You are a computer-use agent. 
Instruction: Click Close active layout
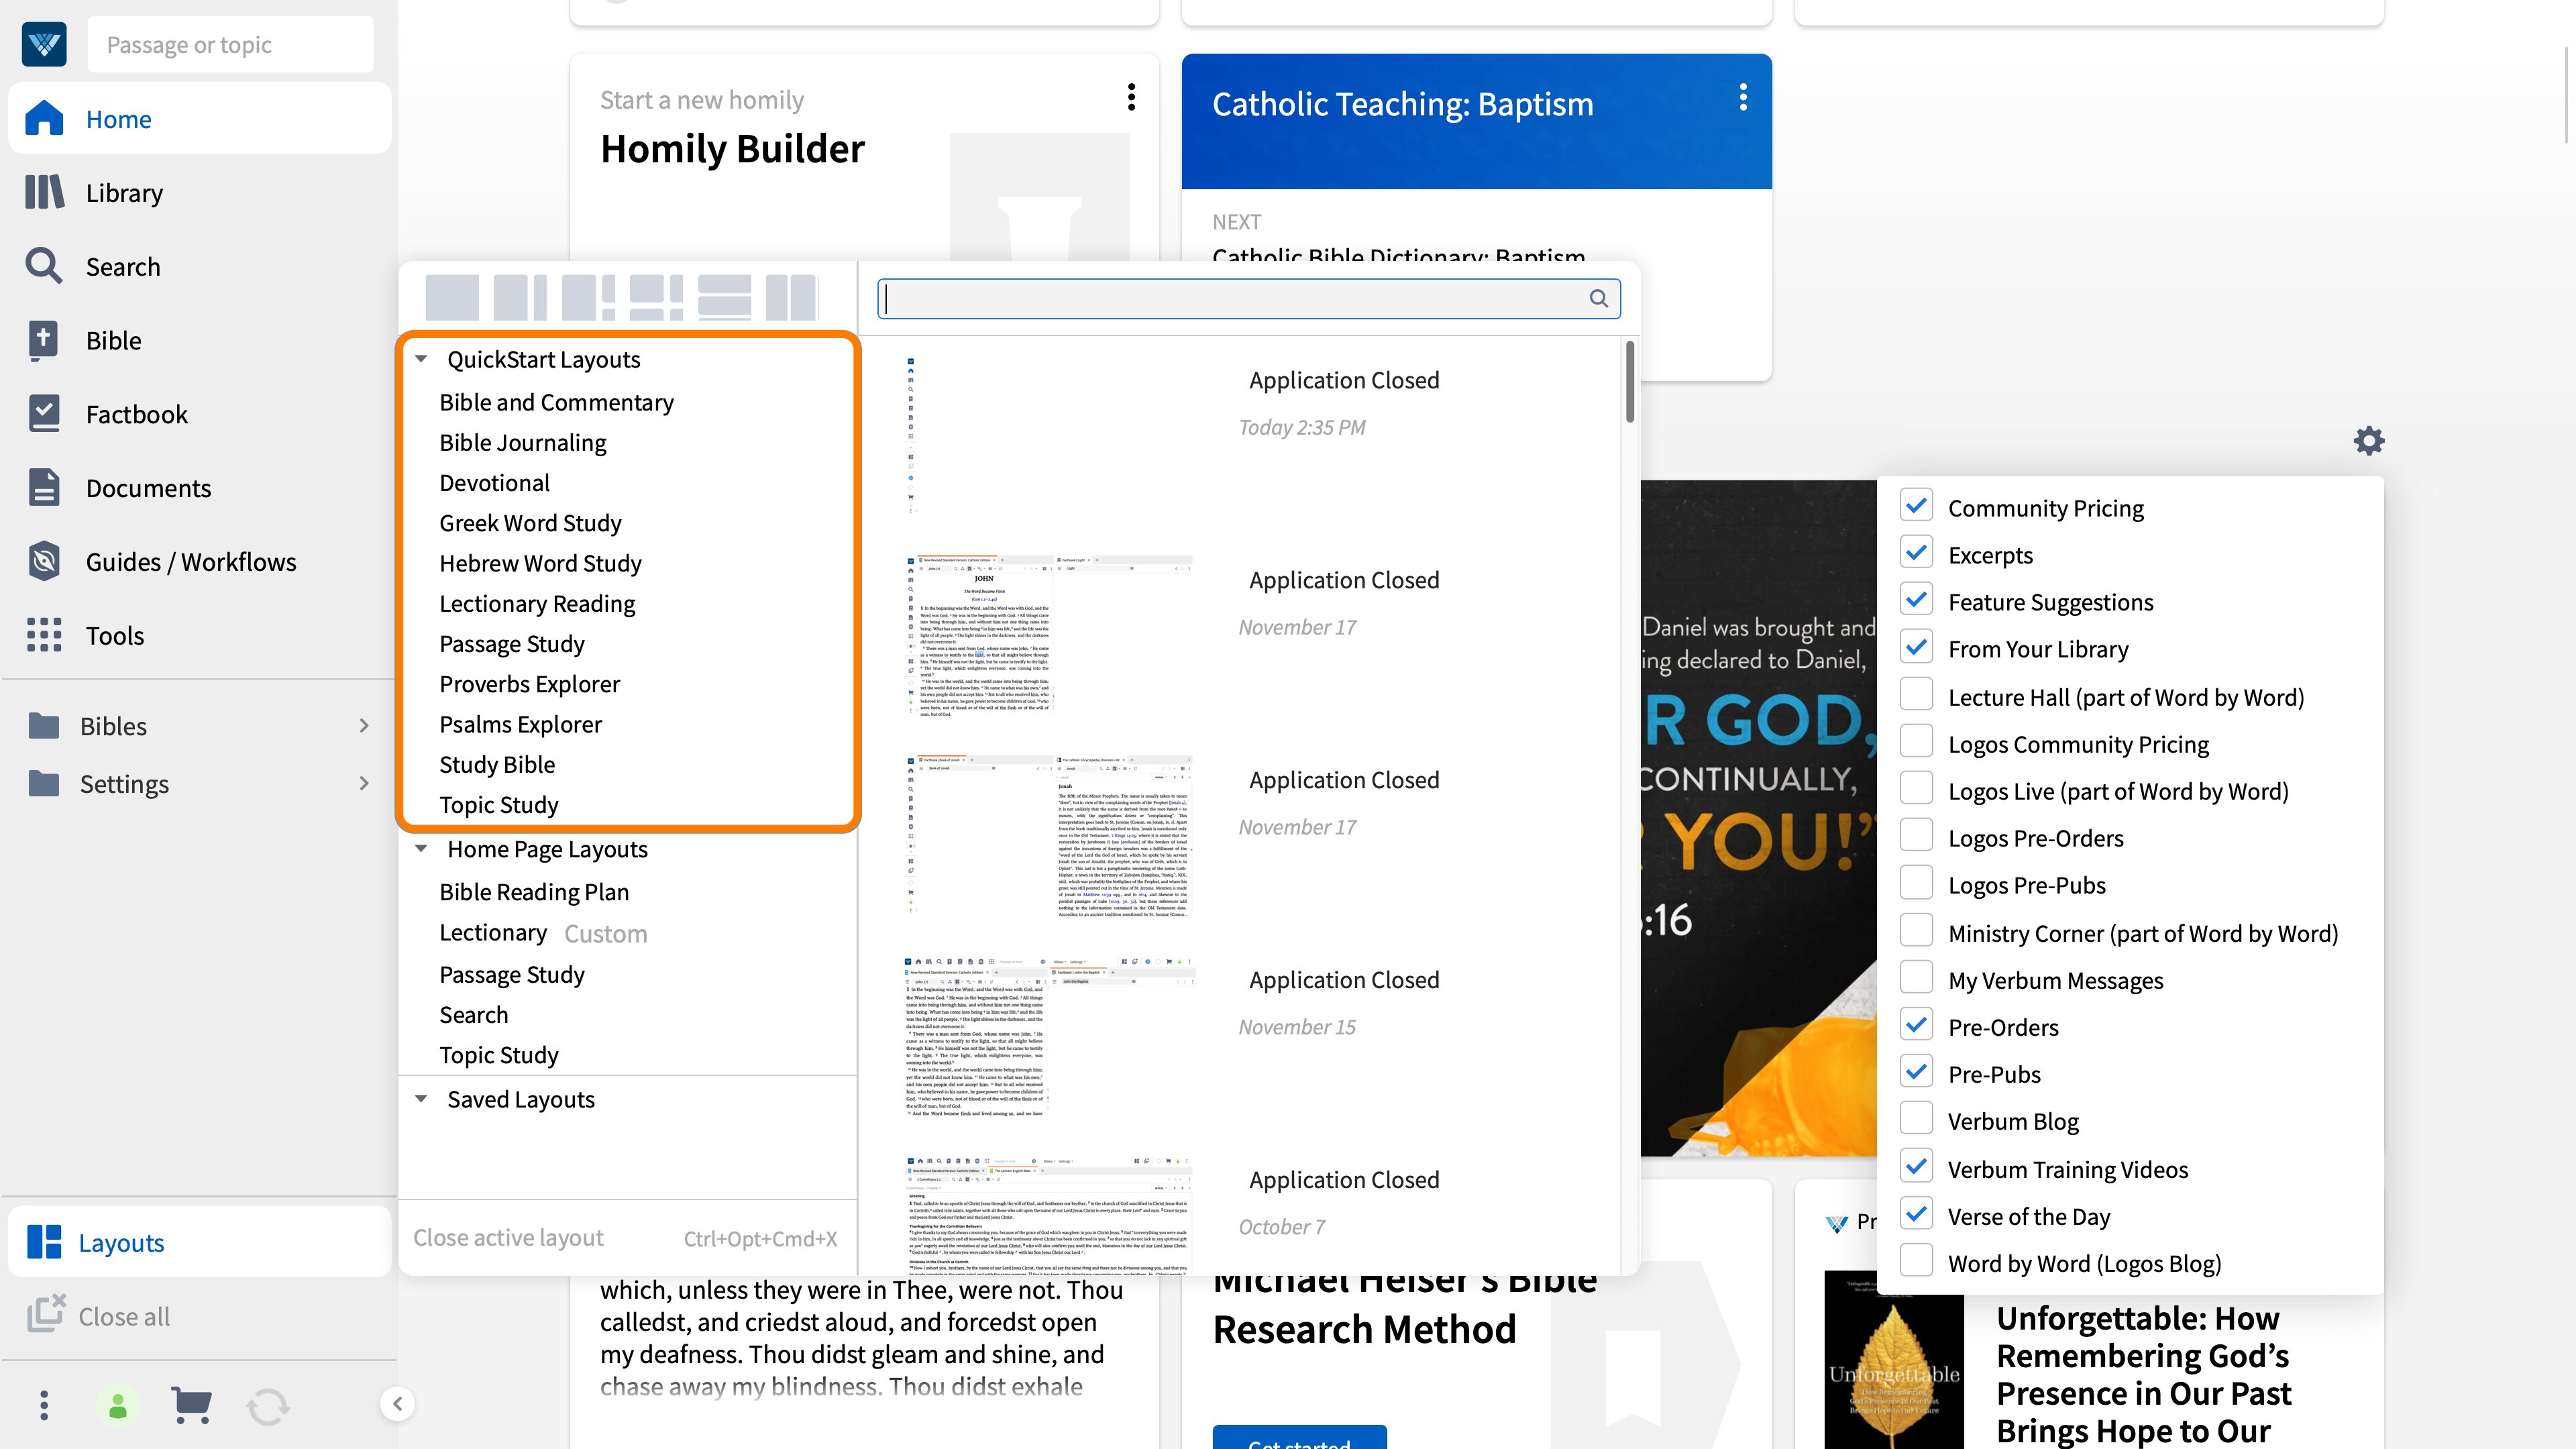[508, 1237]
